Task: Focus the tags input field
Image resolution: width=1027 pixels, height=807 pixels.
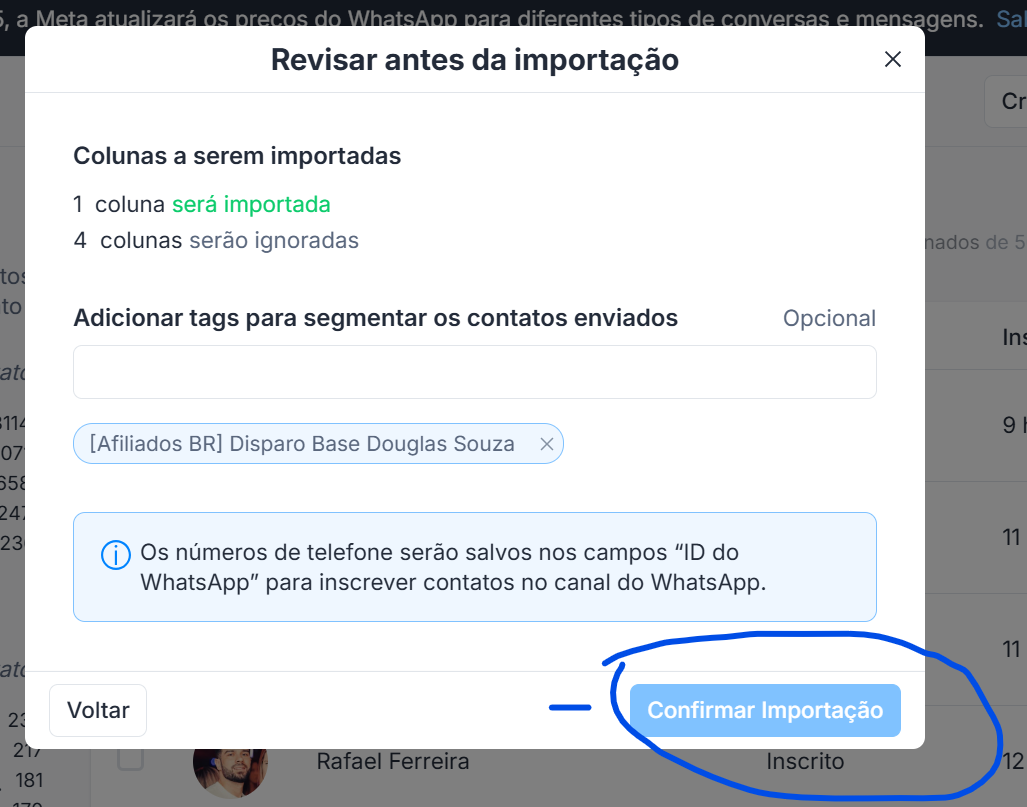Action: coord(474,372)
